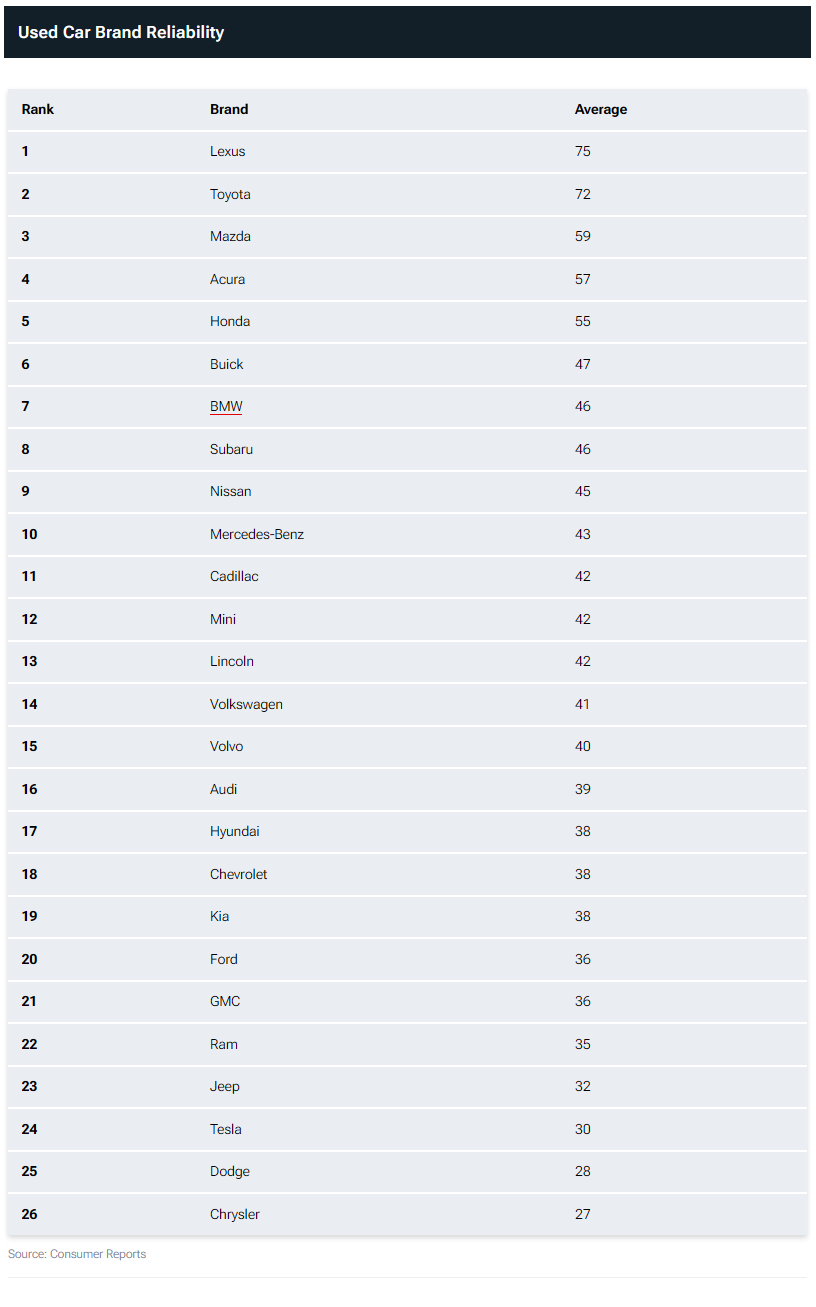
Task: Select rank number 13 cell
Action: (x=29, y=661)
